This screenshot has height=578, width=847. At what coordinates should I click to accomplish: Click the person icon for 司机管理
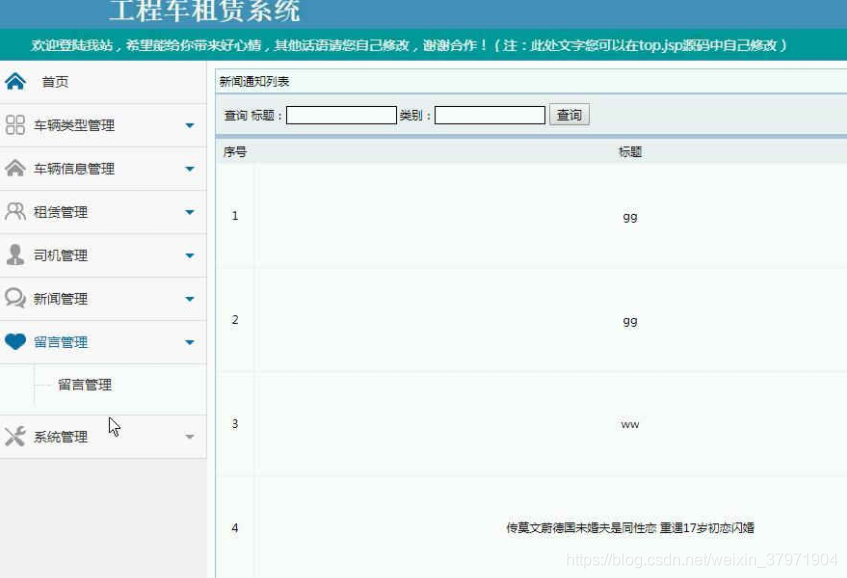(x=15, y=254)
